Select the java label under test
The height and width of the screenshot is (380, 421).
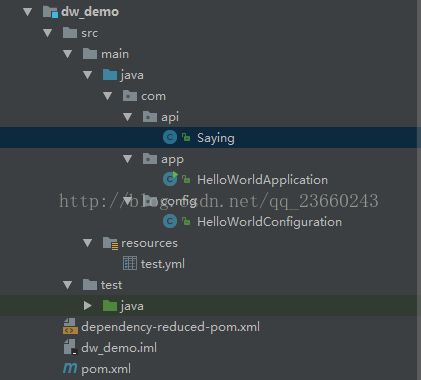[x=132, y=306]
